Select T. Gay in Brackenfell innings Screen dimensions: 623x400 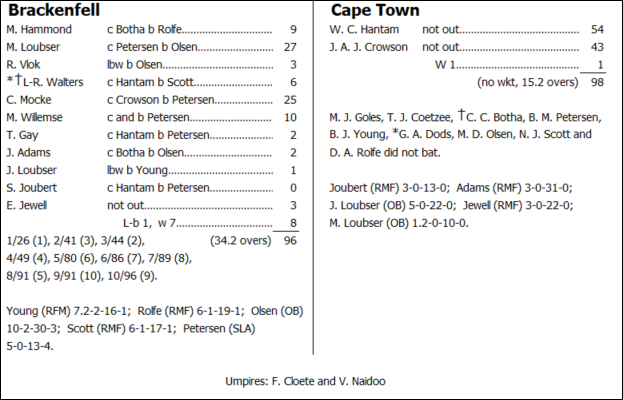[x=23, y=134]
